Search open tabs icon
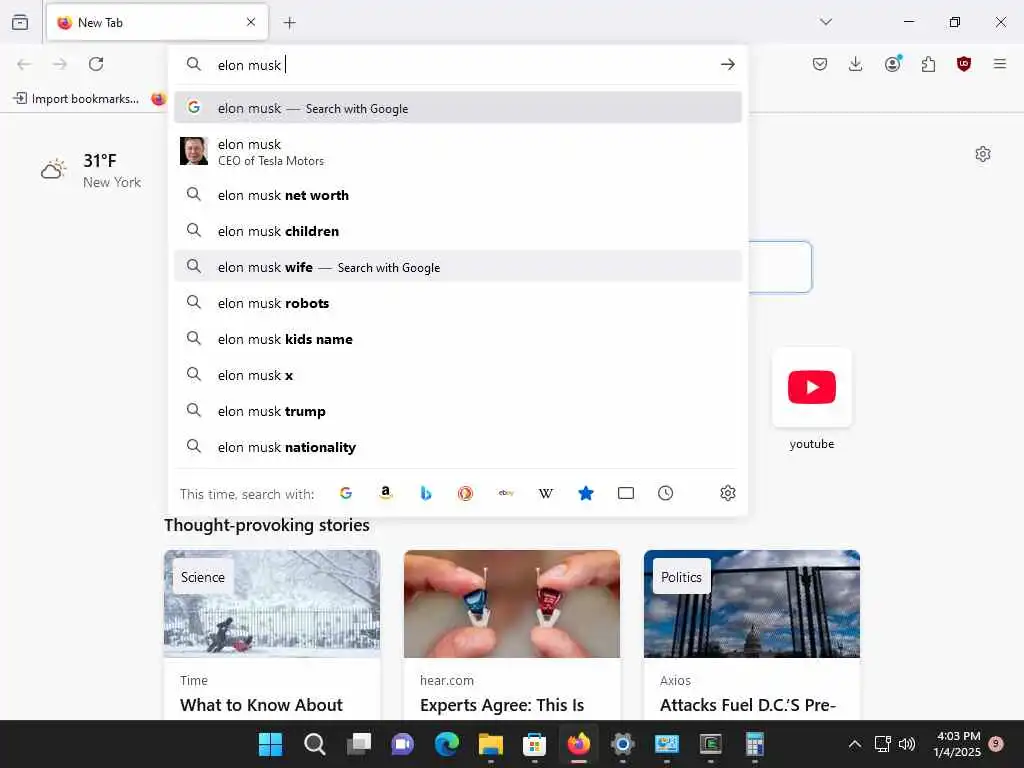The width and height of the screenshot is (1024, 768). tap(626, 493)
